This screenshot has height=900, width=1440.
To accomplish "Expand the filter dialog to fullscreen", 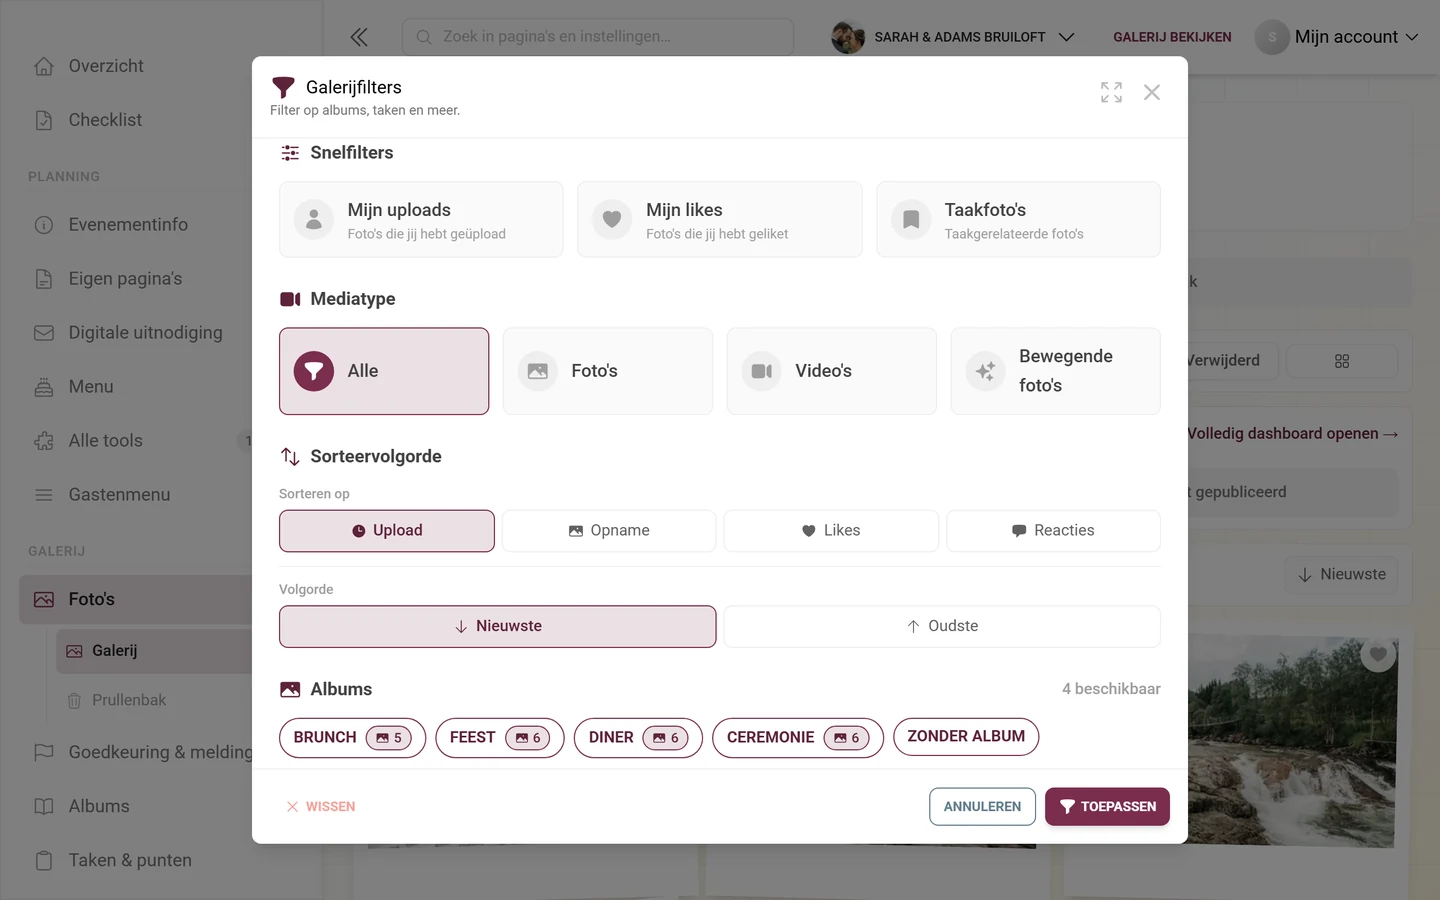I will click(x=1111, y=92).
